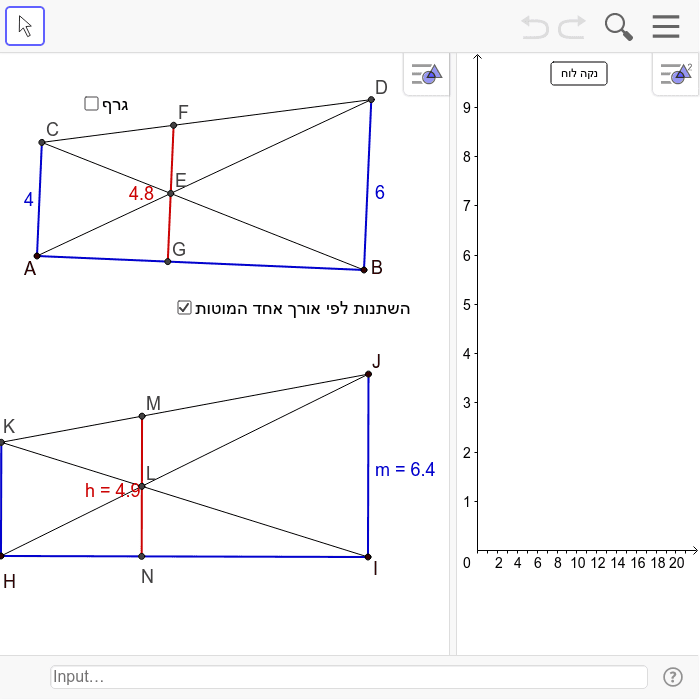This screenshot has height=700, width=700.
Task: Select point G on segment AB
Action: [x=168, y=261]
